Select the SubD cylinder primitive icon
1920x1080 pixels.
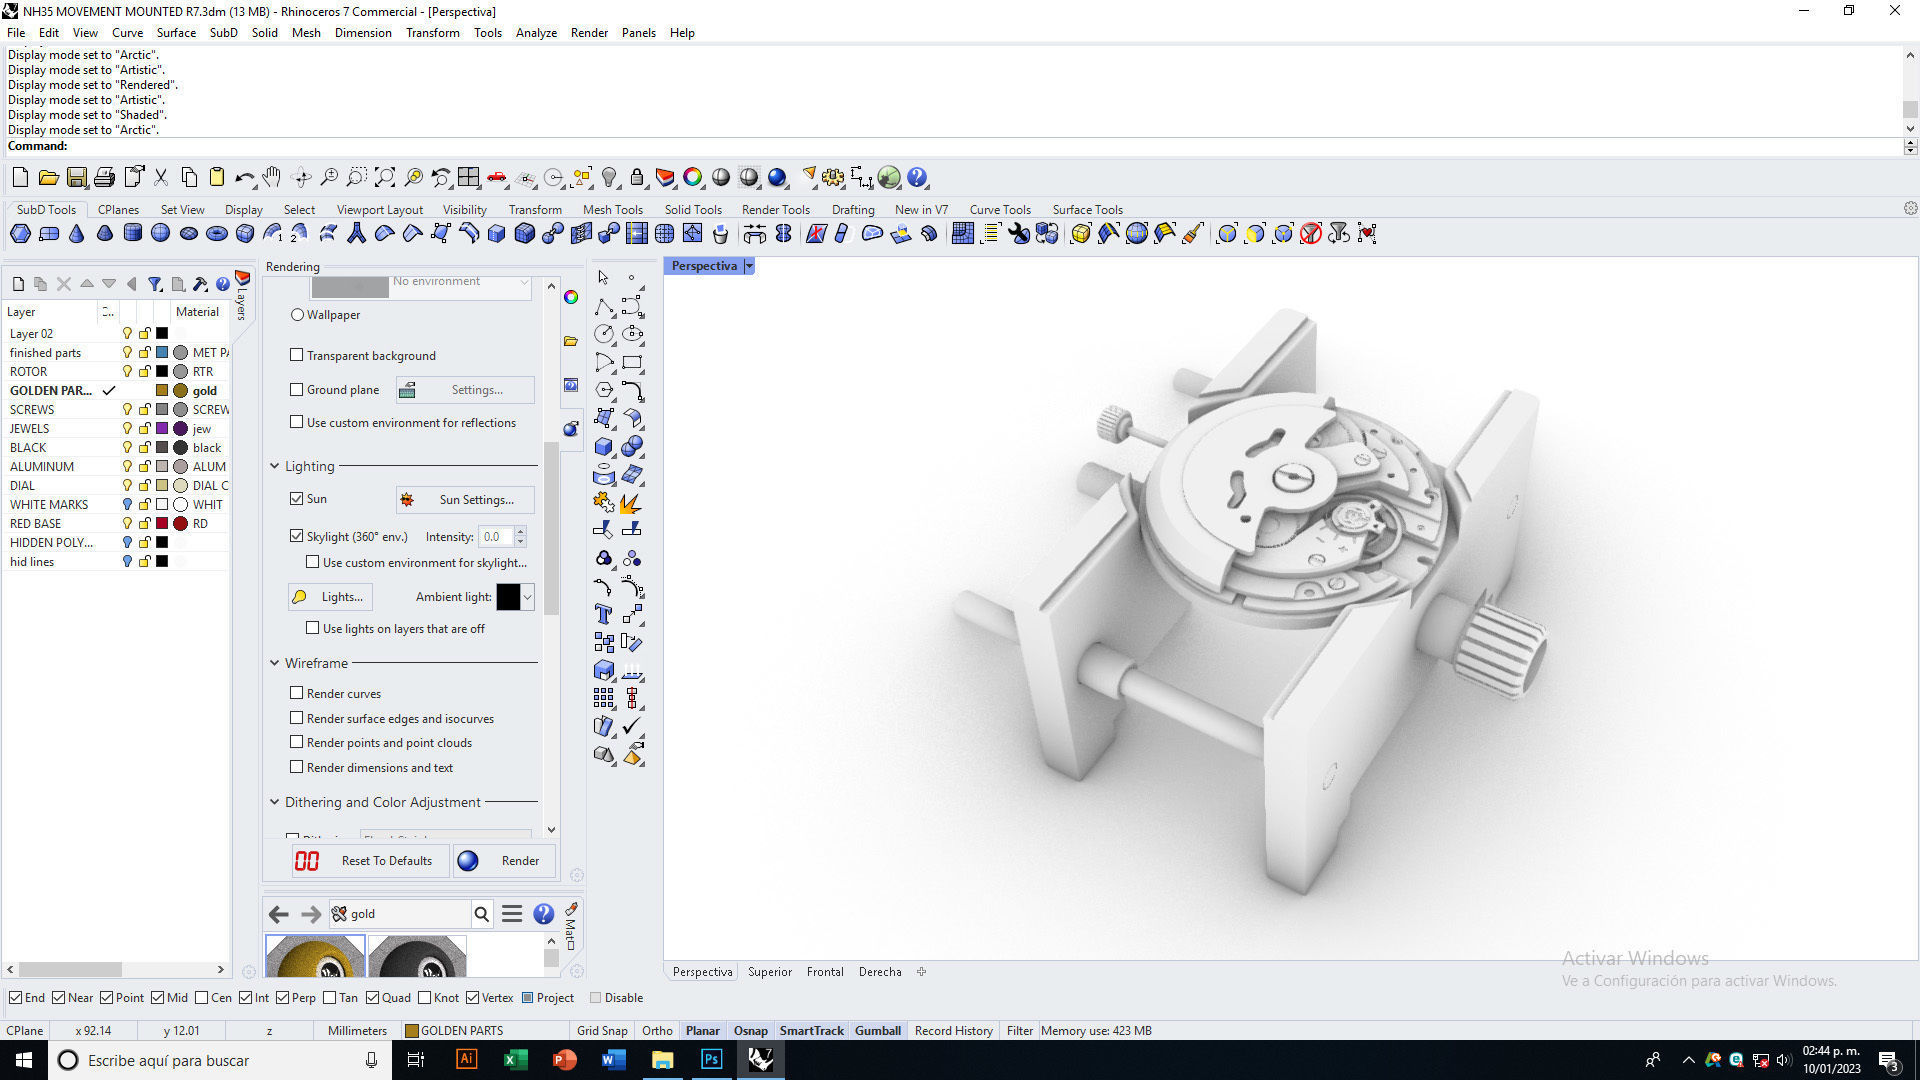coord(133,234)
